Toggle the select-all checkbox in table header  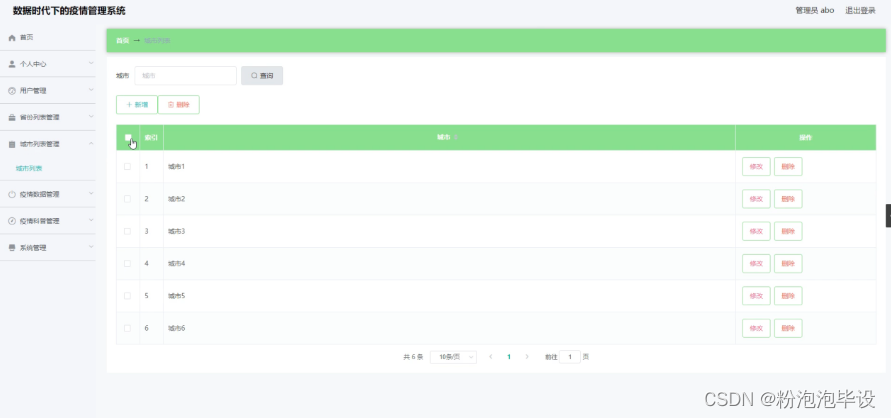[x=127, y=137]
